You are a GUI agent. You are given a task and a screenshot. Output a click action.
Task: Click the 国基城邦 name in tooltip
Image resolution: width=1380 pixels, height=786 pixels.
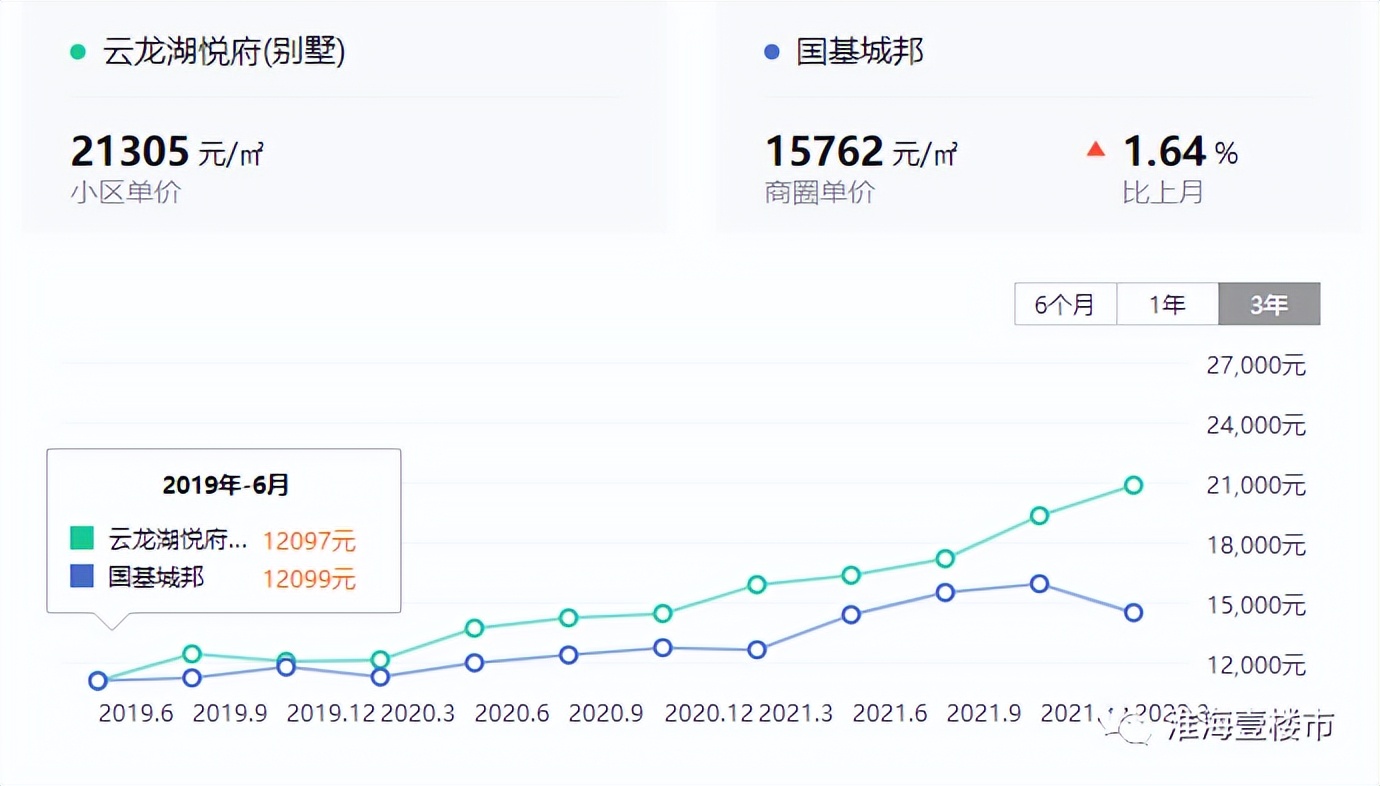(x=156, y=577)
